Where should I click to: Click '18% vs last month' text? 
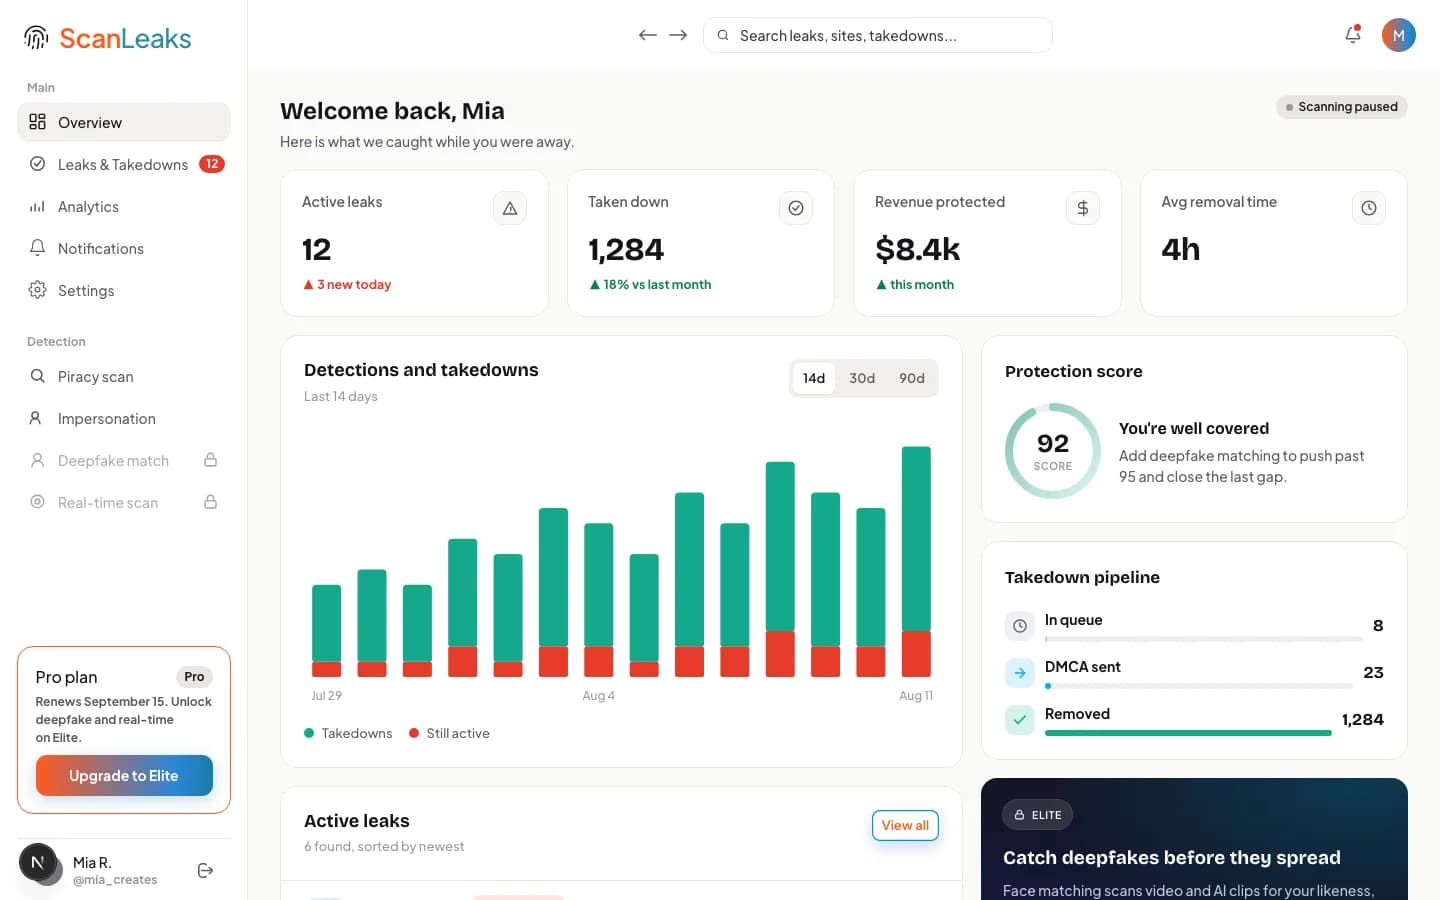(x=650, y=285)
